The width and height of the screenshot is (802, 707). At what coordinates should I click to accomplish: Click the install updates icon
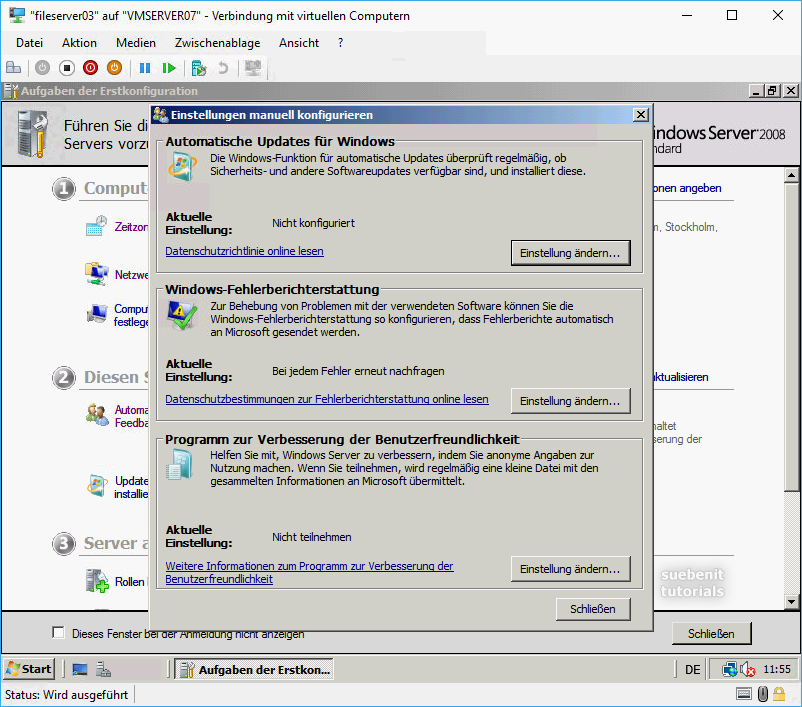97,486
